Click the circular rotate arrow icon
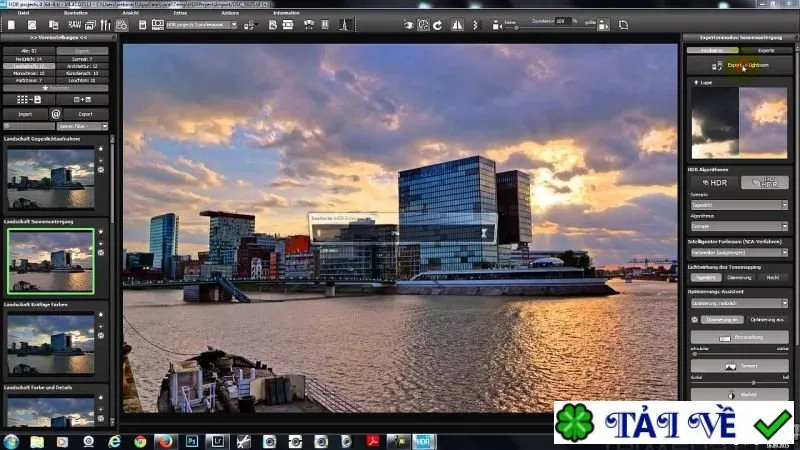Viewport: 800px width, 450px height. click(x=438, y=24)
